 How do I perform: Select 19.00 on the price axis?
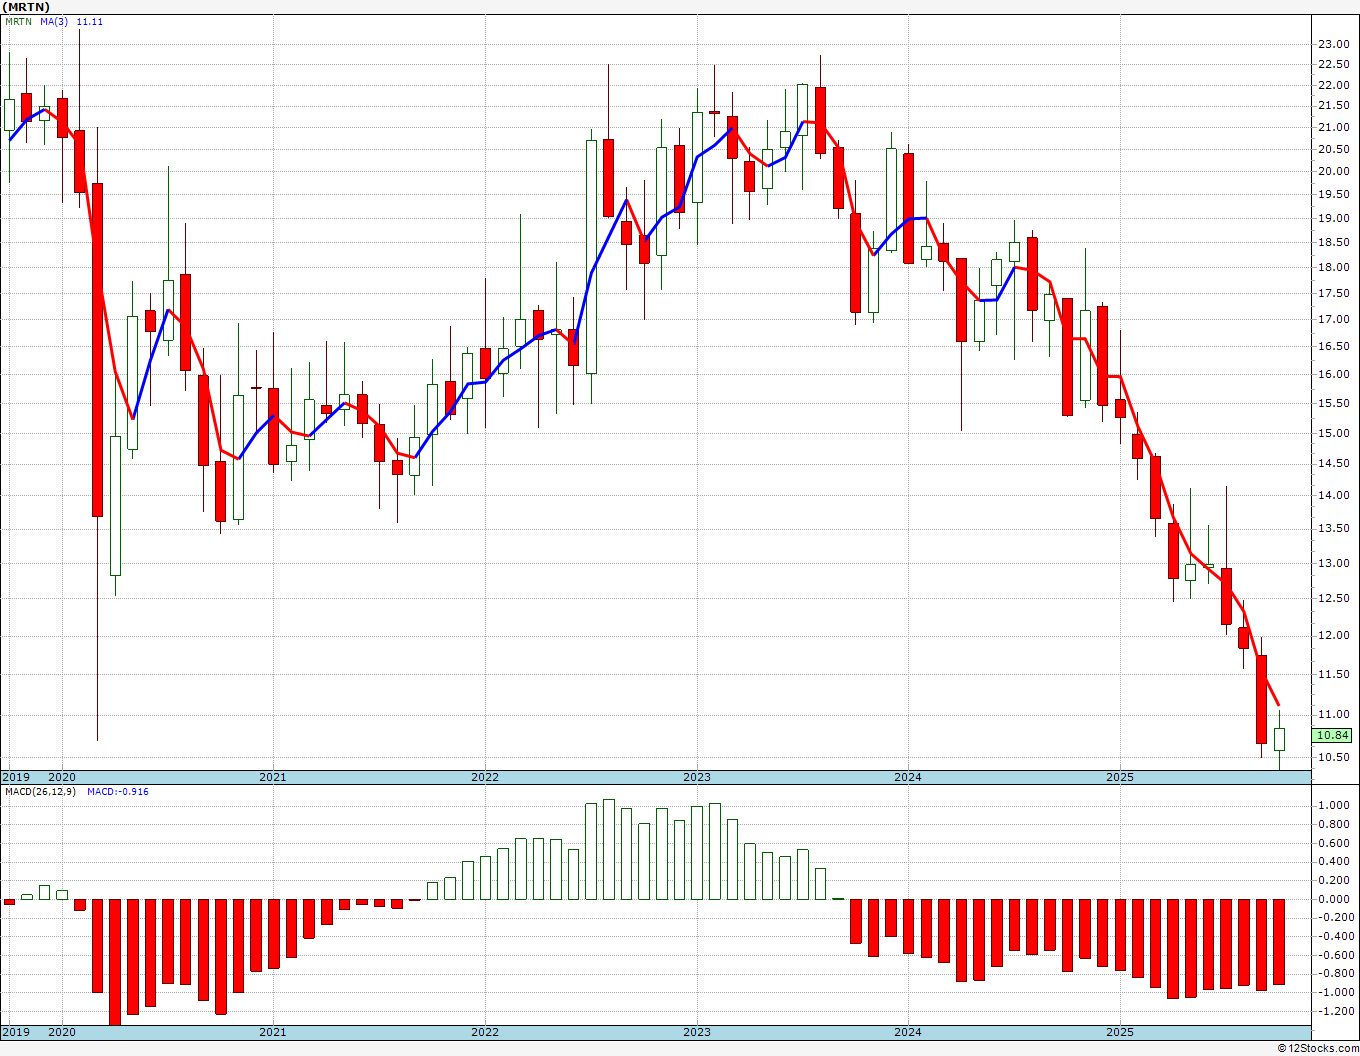pos(1333,218)
